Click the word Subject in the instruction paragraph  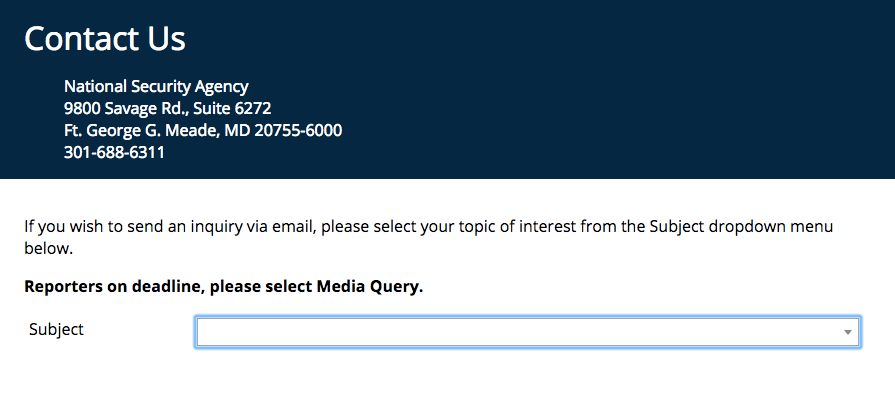pyautogui.click(x=678, y=227)
